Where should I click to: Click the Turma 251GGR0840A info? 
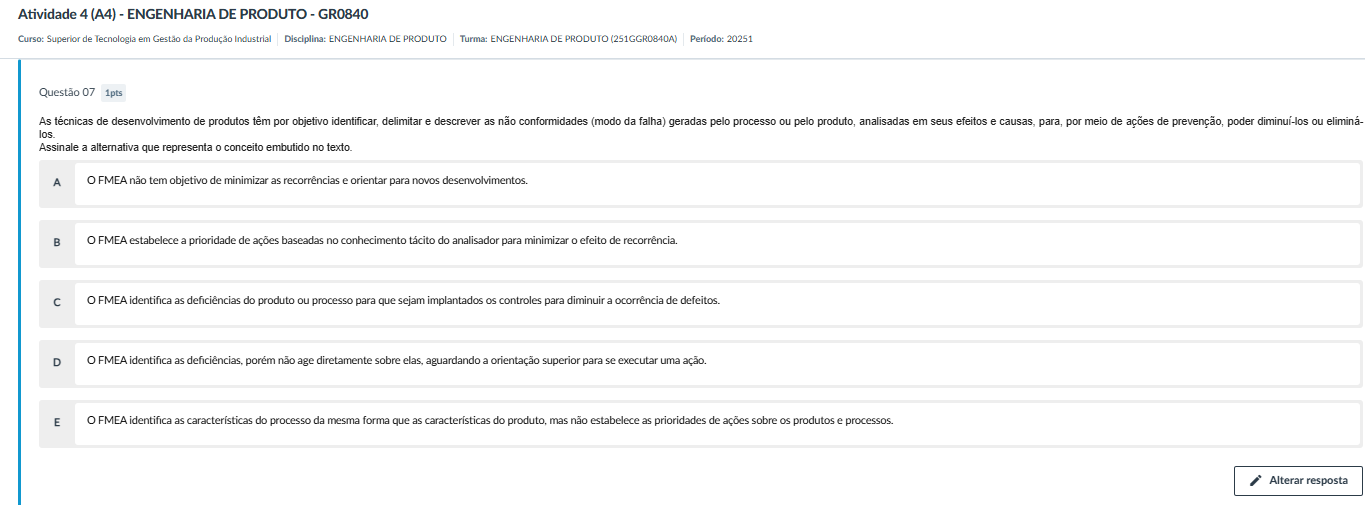[568, 39]
